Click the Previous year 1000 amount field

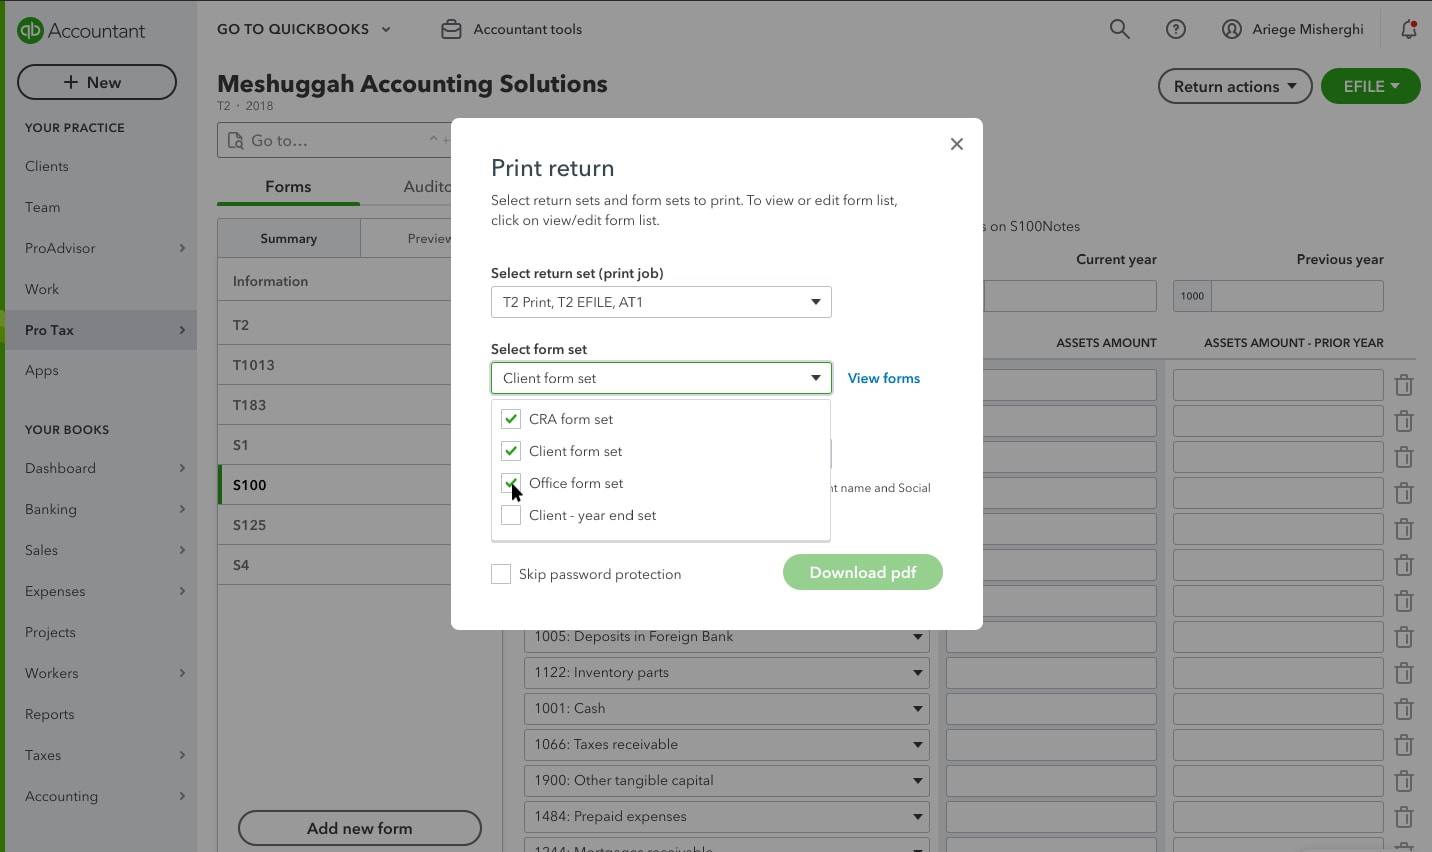tap(1297, 296)
